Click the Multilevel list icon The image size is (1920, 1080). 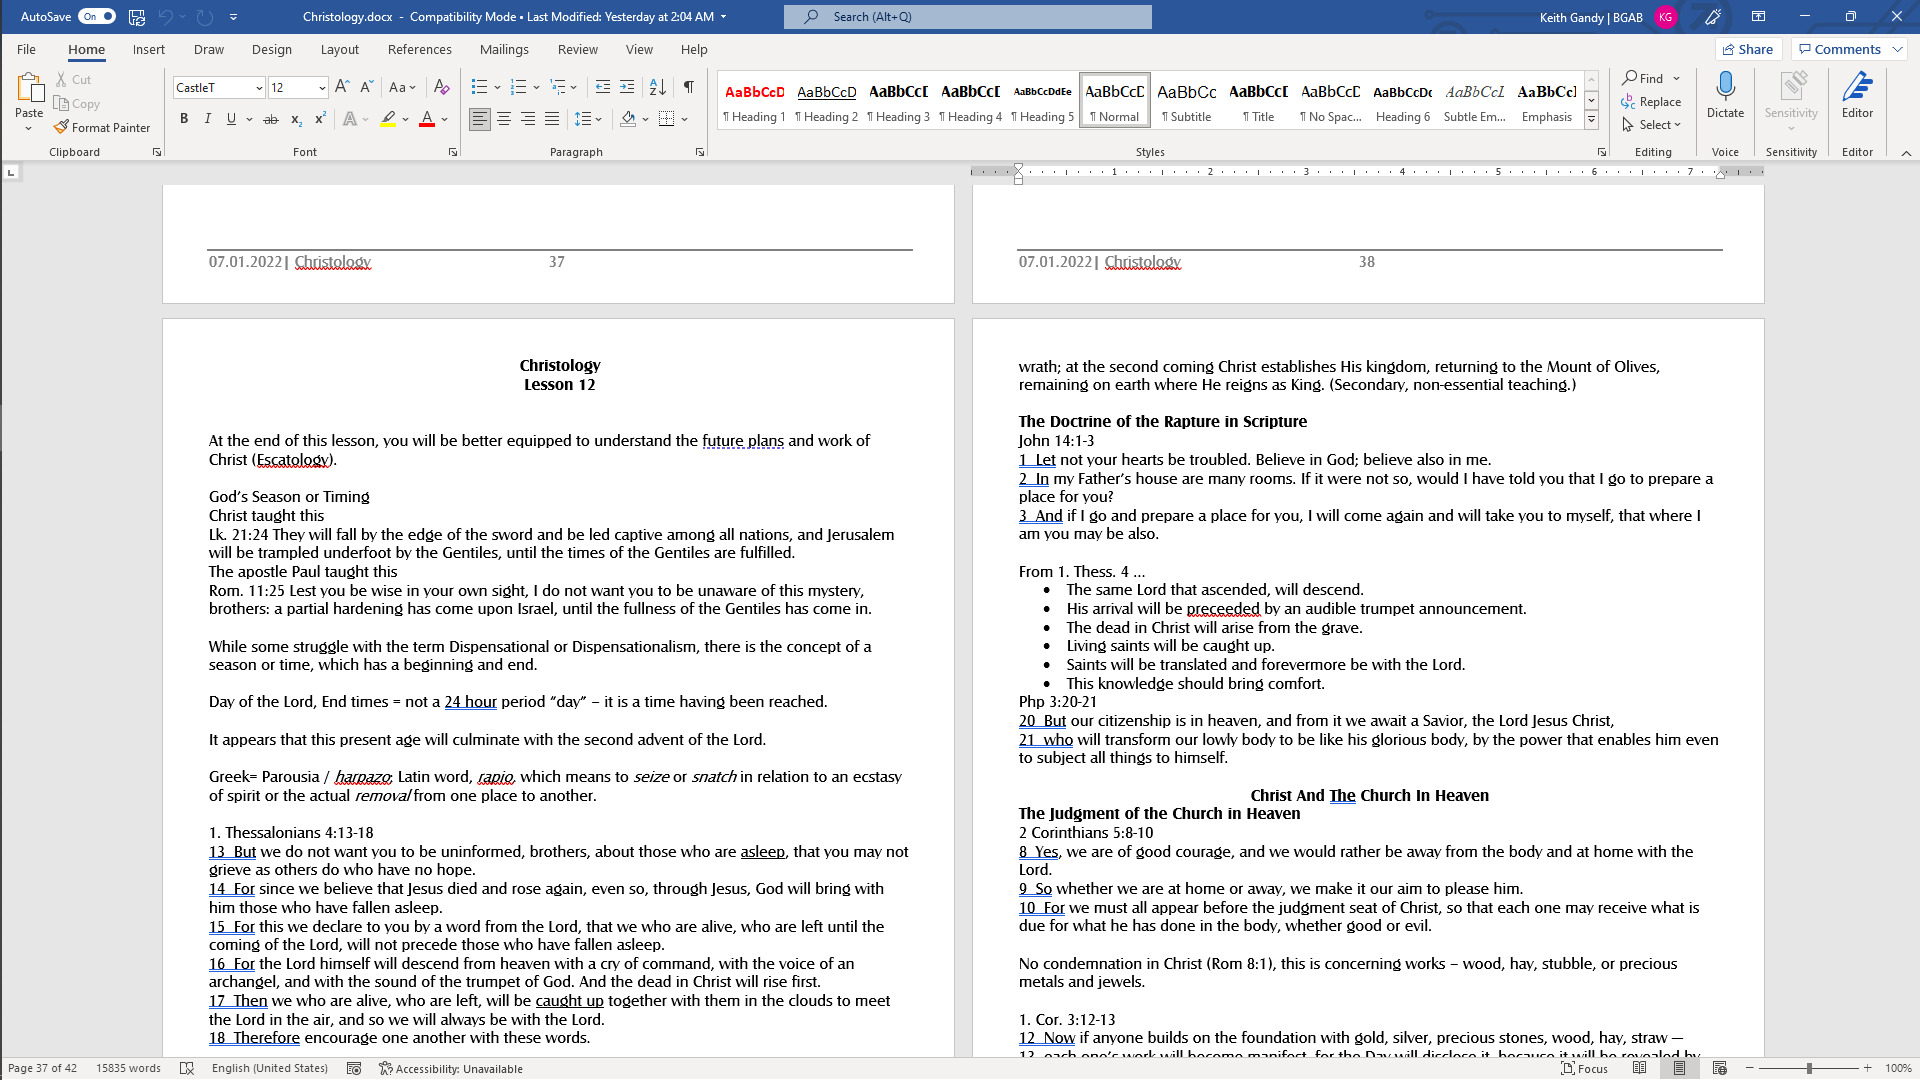pos(558,87)
